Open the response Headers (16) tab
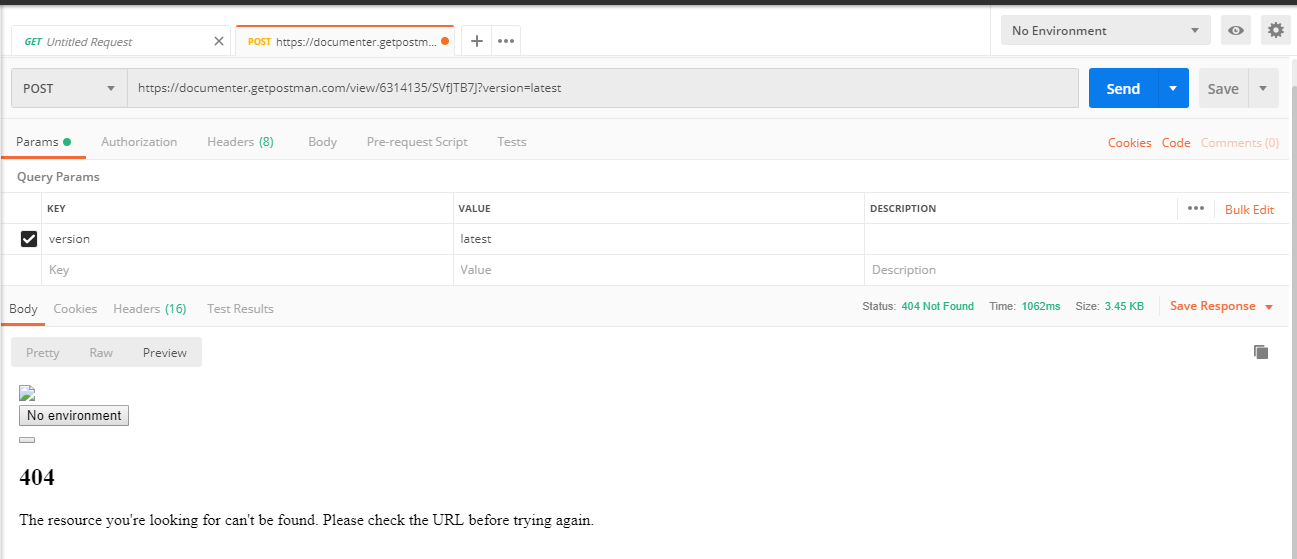Screen dimensions: 1297x559 pos(150,308)
